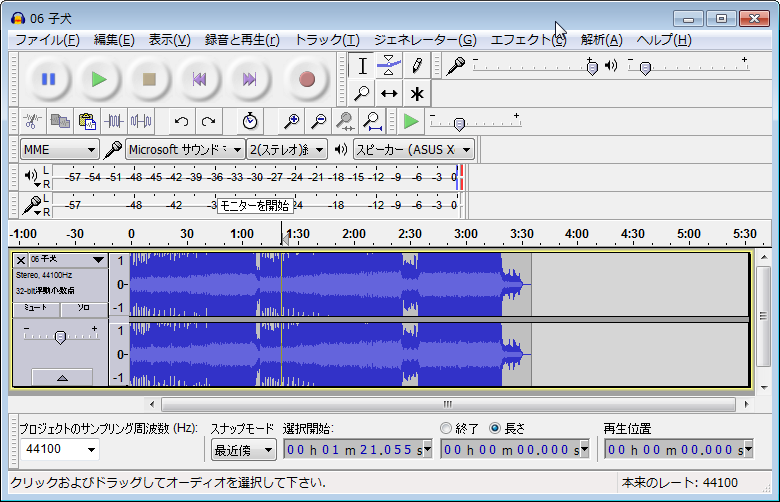This screenshot has height=502, width=780.
Task: Click the Play-at-speed green arrow
Action: [411, 121]
